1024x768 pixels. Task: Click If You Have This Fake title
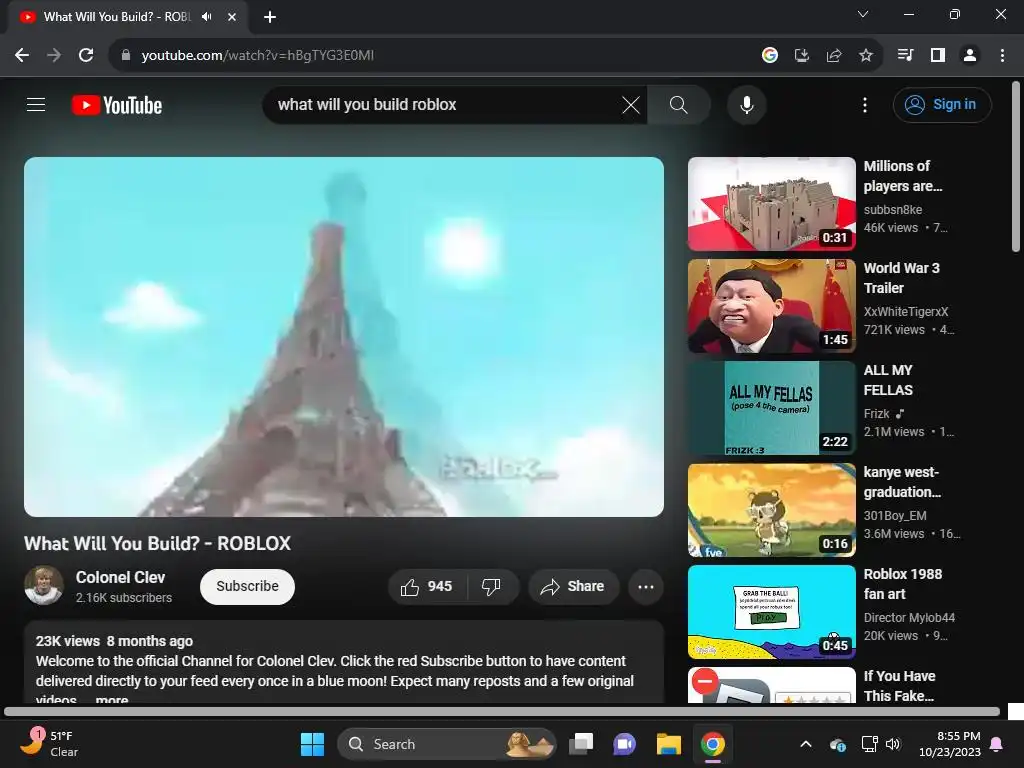point(899,686)
